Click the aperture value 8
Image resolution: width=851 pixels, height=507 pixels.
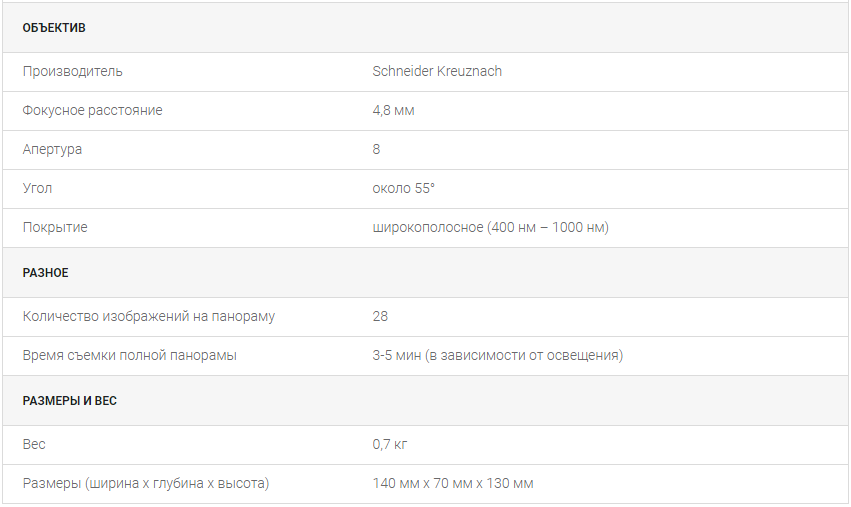pyautogui.click(x=376, y=149)
